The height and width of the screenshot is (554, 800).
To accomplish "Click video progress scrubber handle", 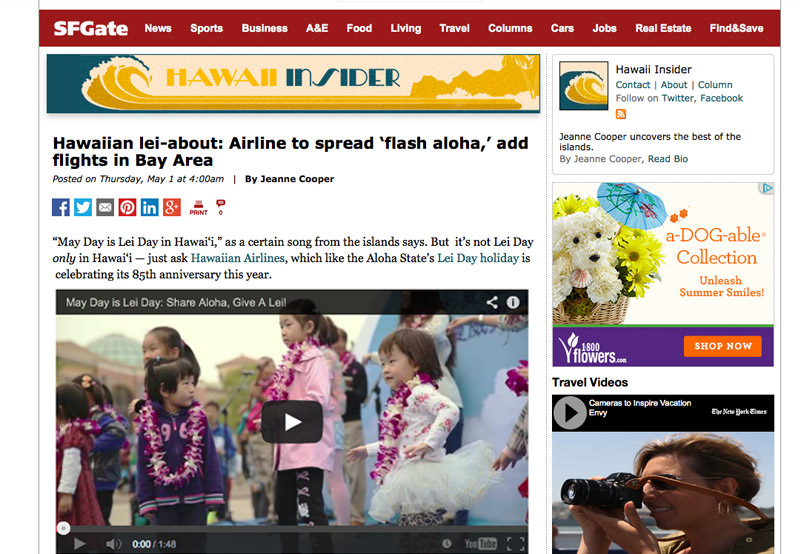I will tap(63, 528).
